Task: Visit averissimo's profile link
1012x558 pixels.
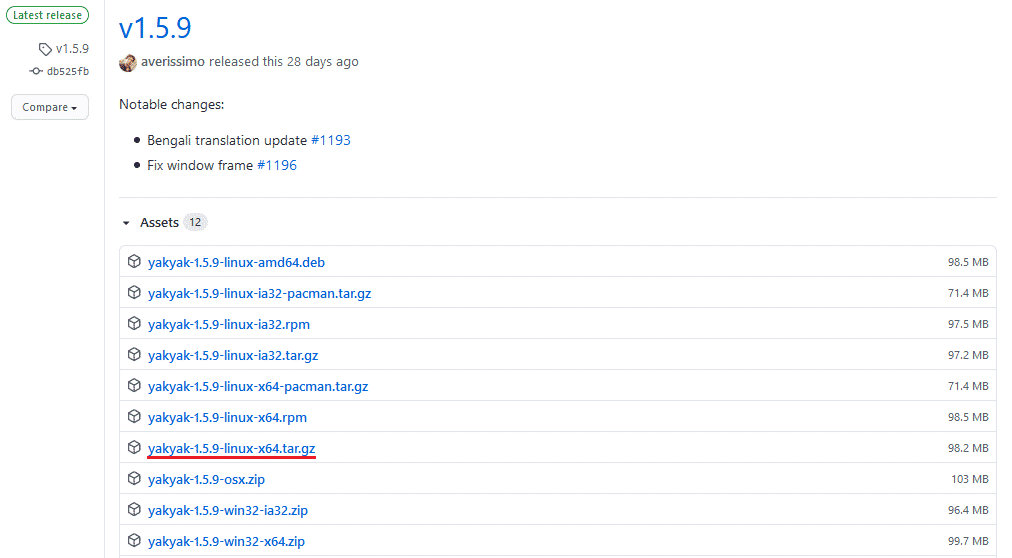Action: pyautogui.click(x=172, y=61)
